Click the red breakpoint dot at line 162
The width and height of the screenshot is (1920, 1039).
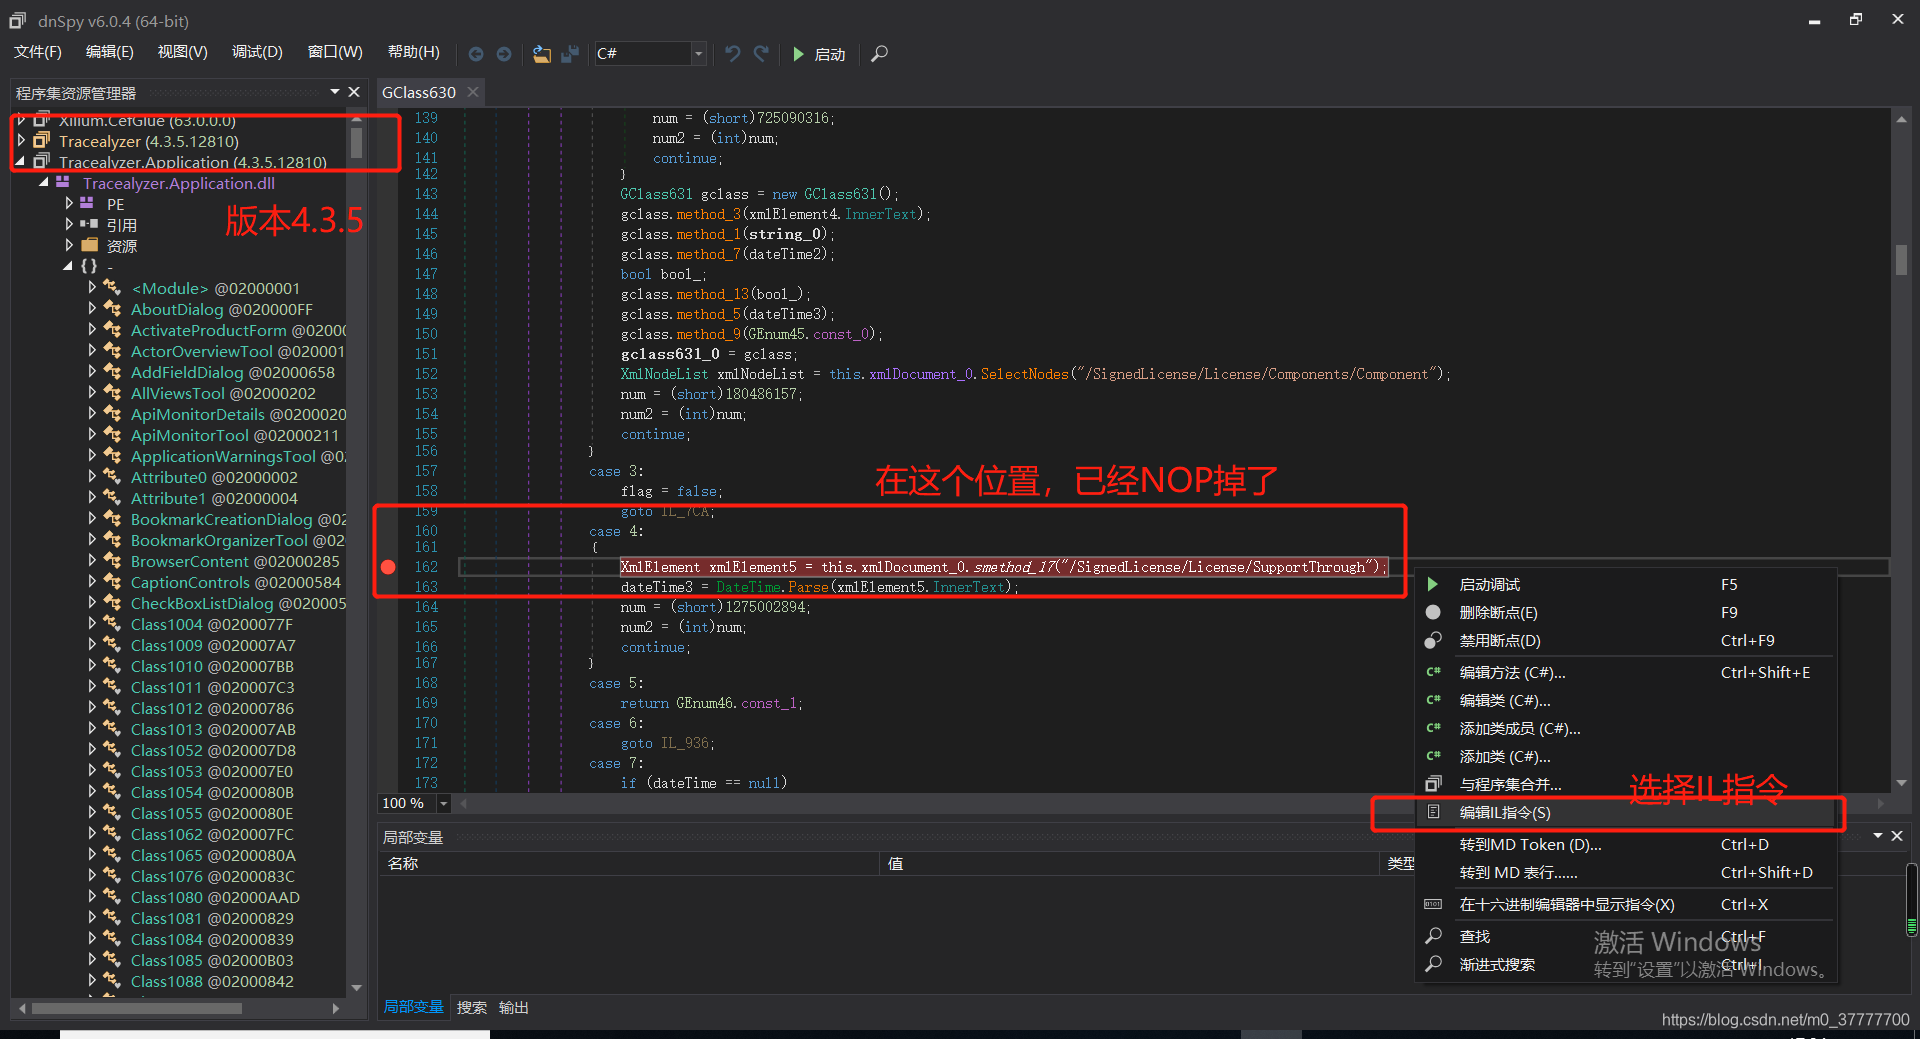pyautogui.click(x=388, y=567)
